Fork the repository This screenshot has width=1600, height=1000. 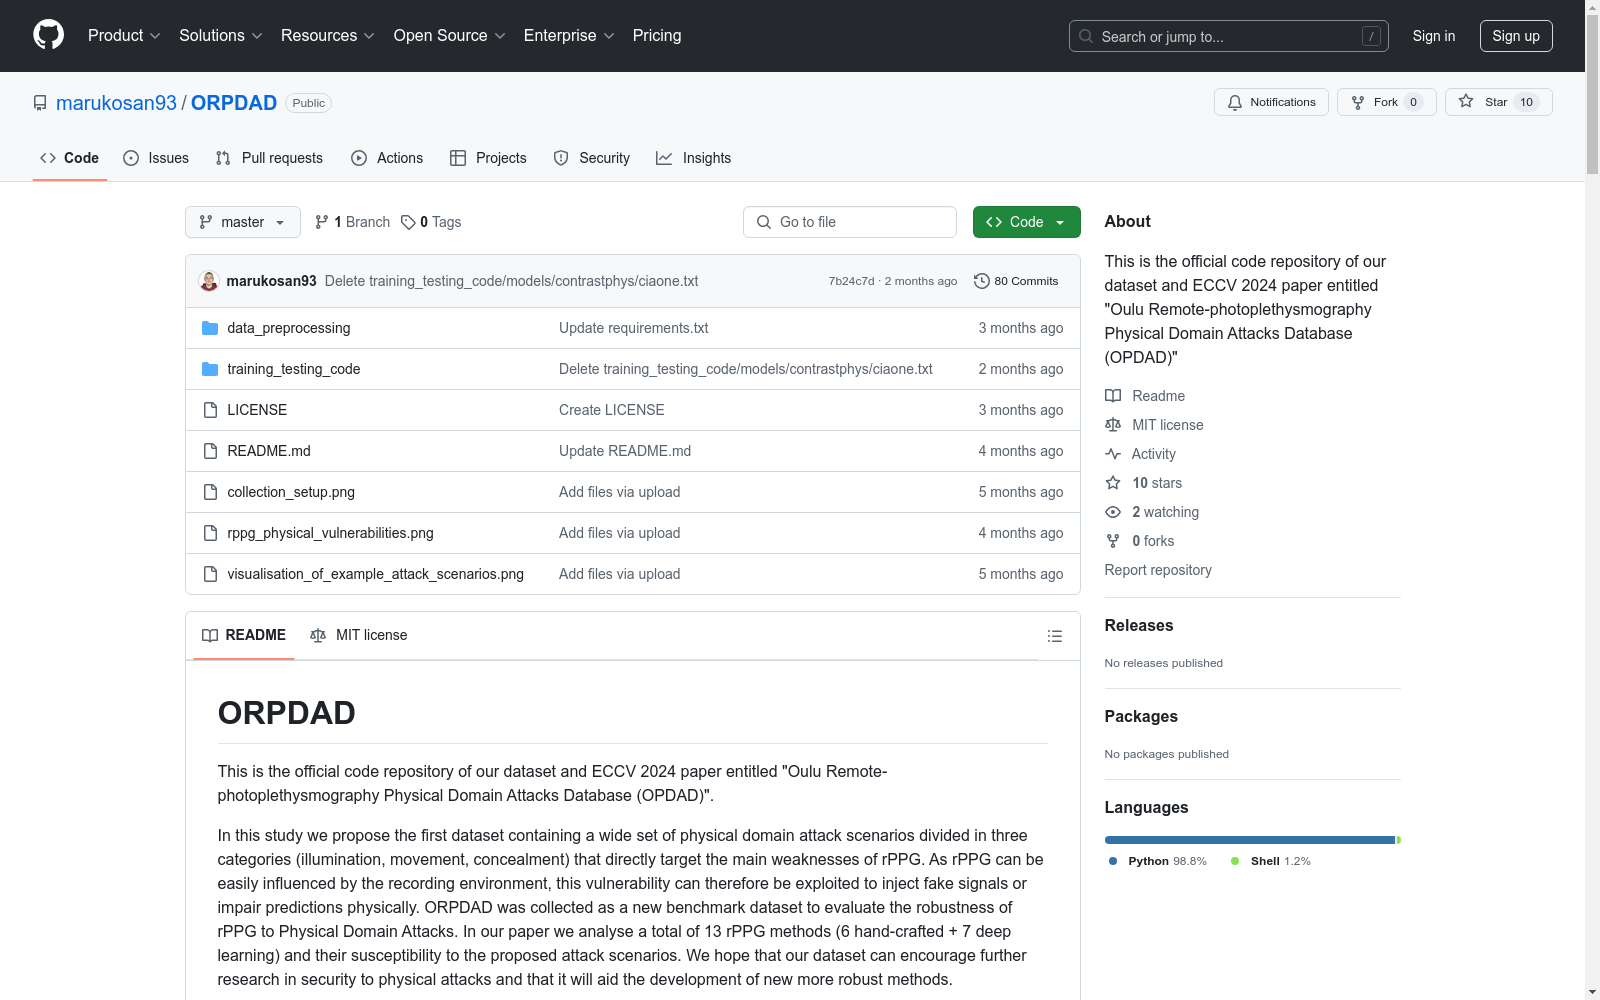point(1386,102)
